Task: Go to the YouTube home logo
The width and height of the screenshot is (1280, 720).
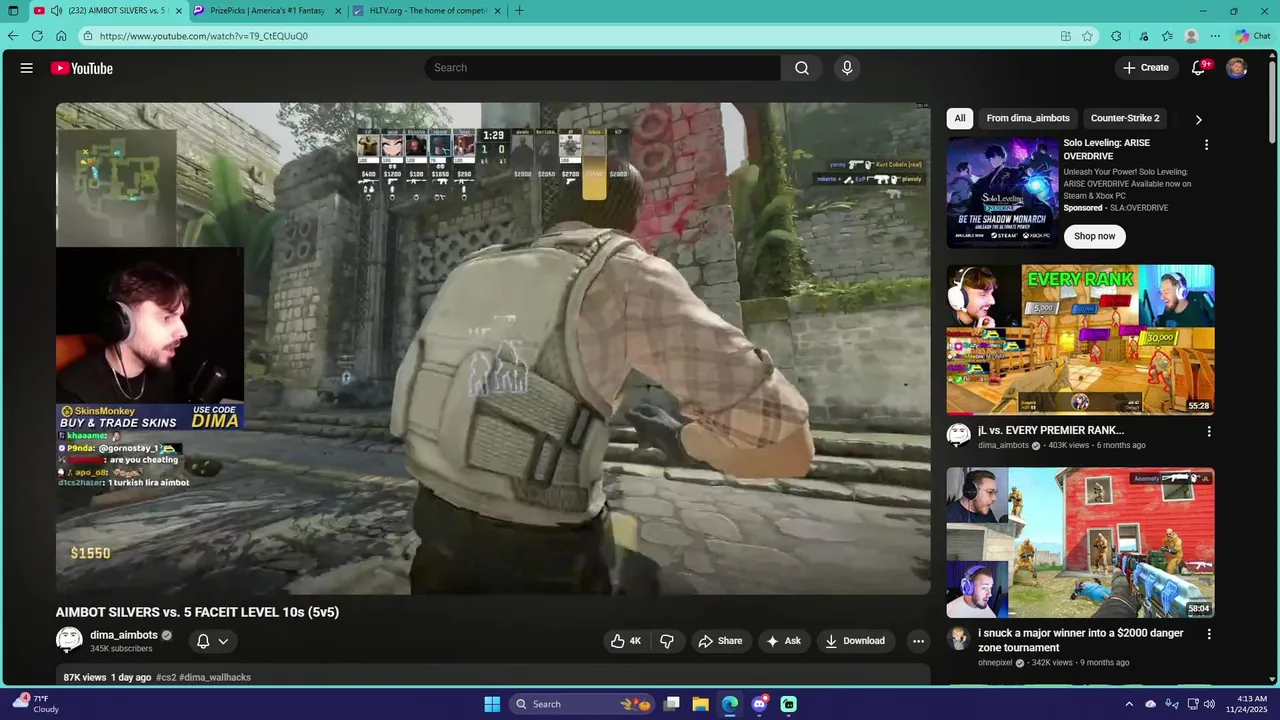Action: click(82, 68)
